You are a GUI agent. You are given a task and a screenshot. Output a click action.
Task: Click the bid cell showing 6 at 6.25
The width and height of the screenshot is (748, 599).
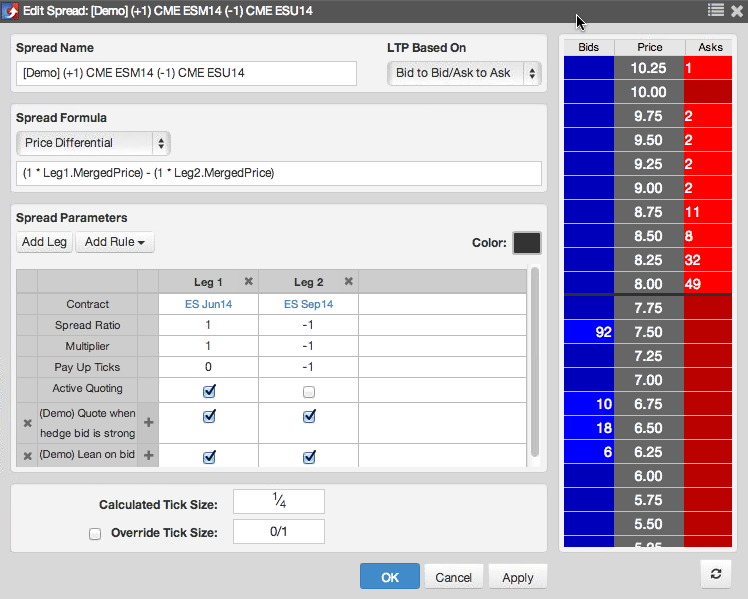pyautogui.click(x=589, y=452)
